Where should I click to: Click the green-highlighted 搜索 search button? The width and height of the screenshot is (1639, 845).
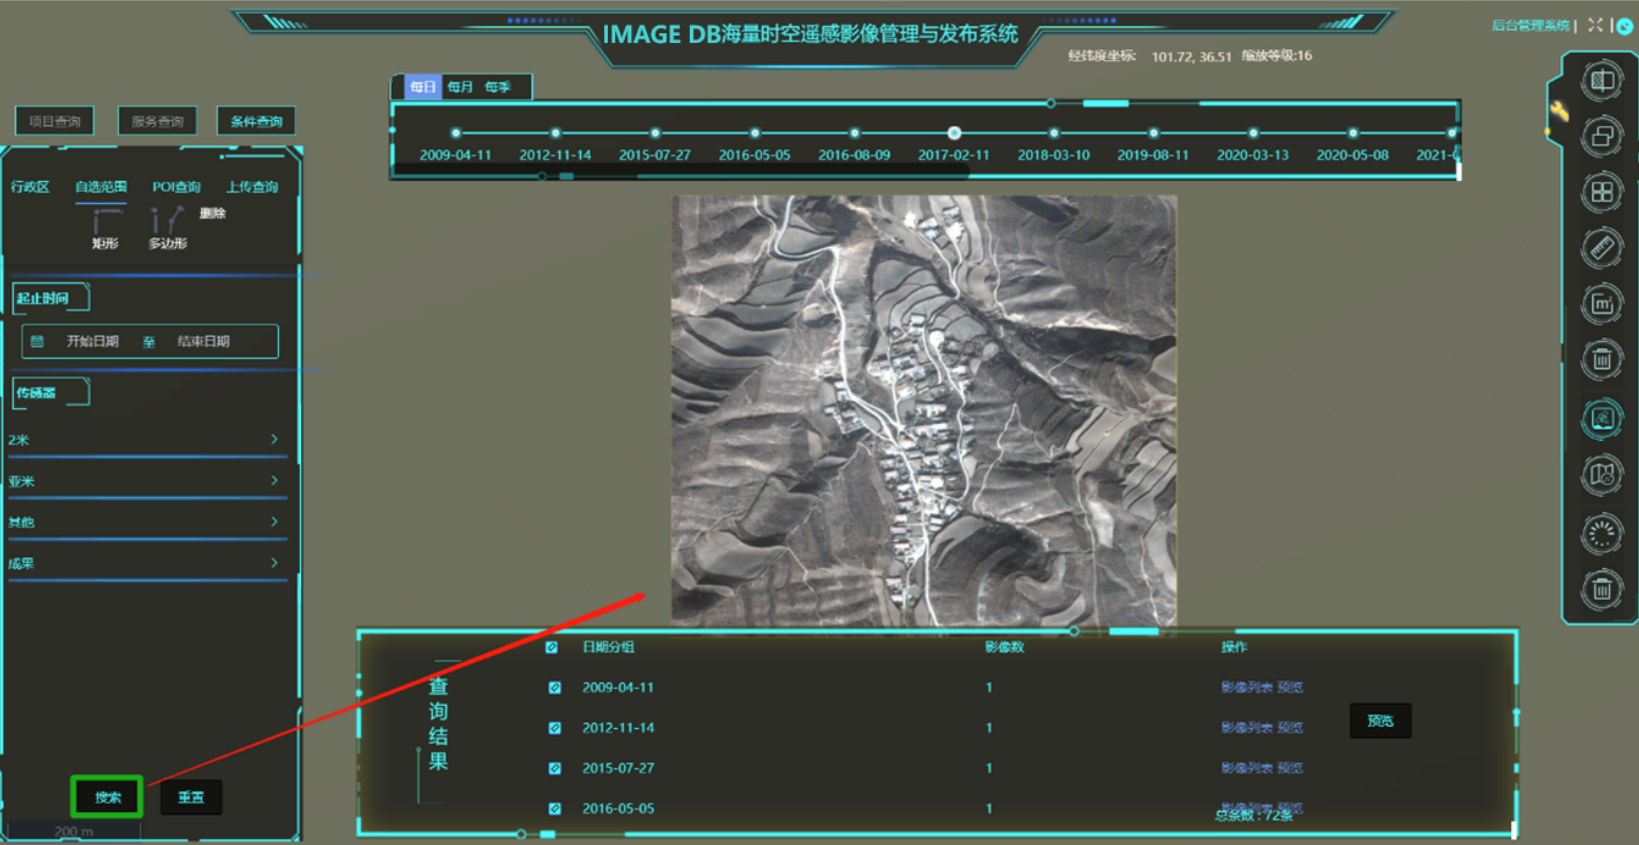point(107,797)
